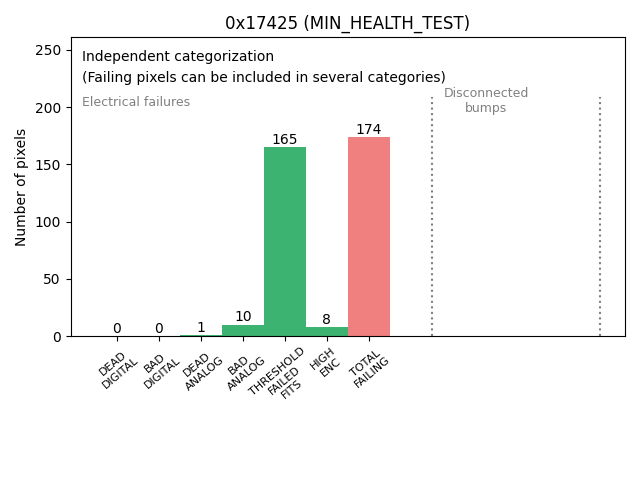
Task: Click the value label 10 above BAD ANALOG
Action: coord(243,317)
